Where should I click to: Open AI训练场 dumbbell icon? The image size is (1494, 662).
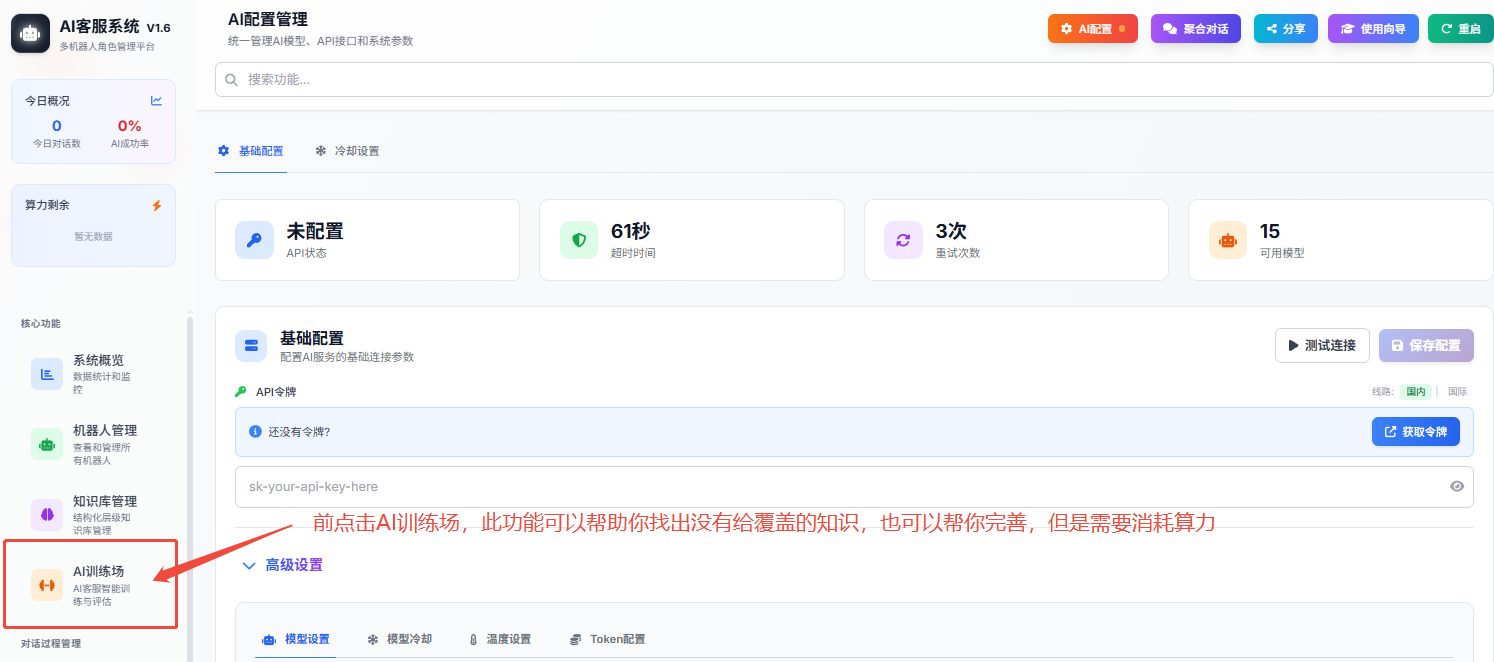tap(47, 585)
